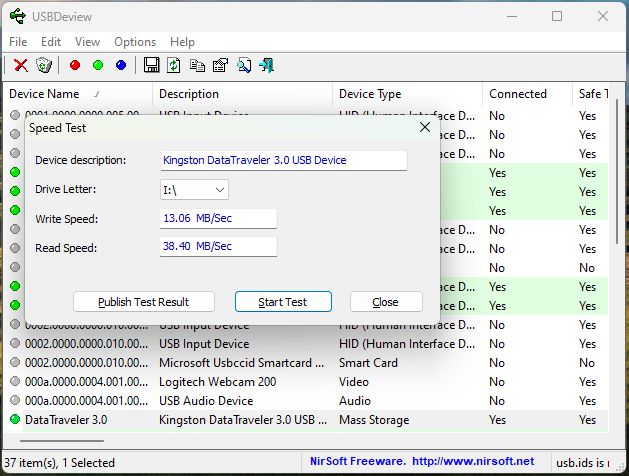Click the "37 item(s), 1 Selected" status text
Viewport: 629px width, 476px height.
pyautogui.click(x=59, y=463)
